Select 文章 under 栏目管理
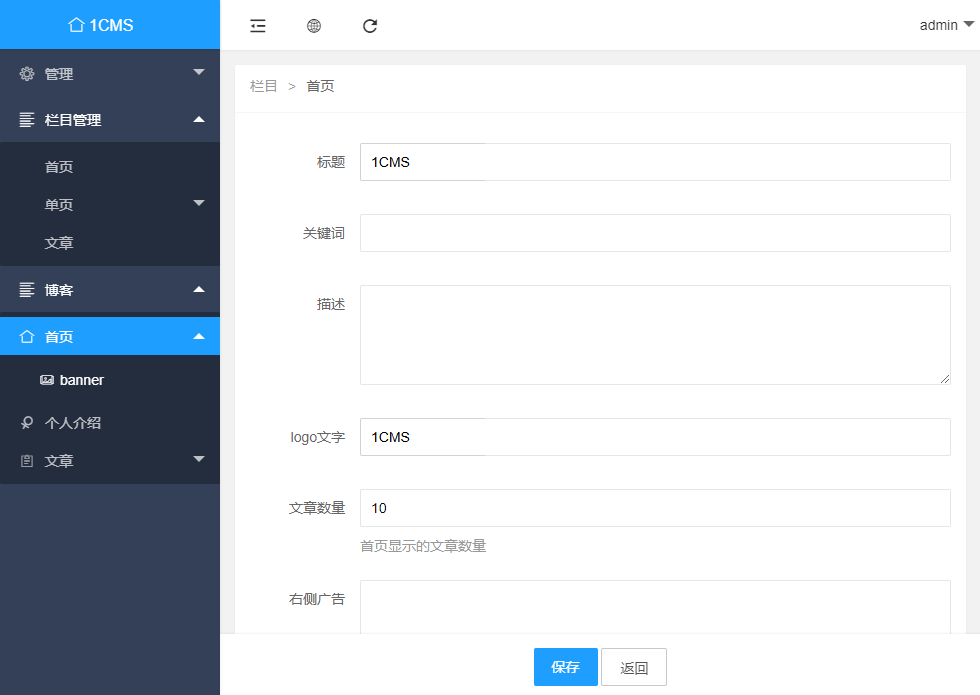This screenshot has width=980, height=695. tap(59, 243)
